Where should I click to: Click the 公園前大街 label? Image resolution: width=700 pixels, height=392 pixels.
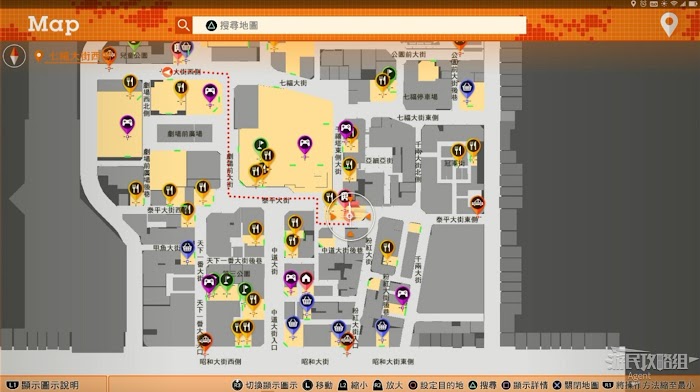click(x=408, y=54)
